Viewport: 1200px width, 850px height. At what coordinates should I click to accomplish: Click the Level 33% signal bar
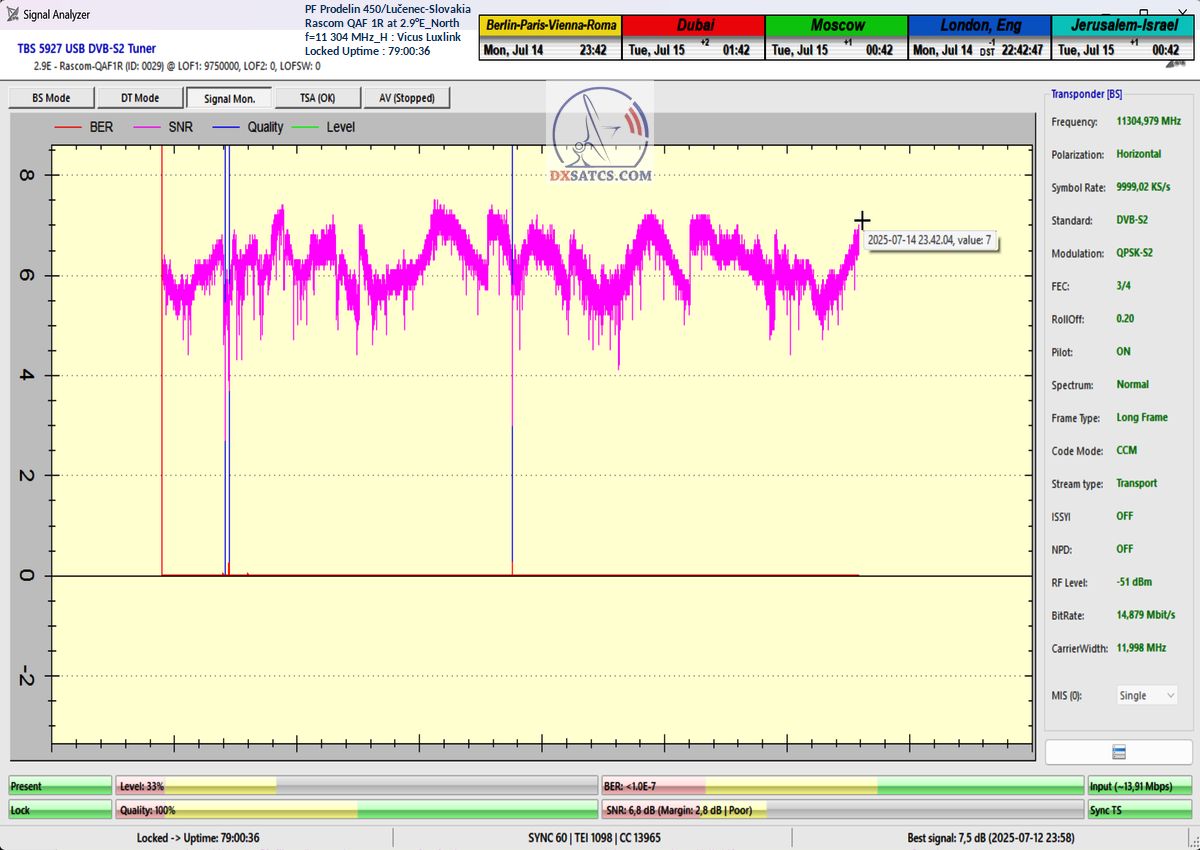pos(356,786)
